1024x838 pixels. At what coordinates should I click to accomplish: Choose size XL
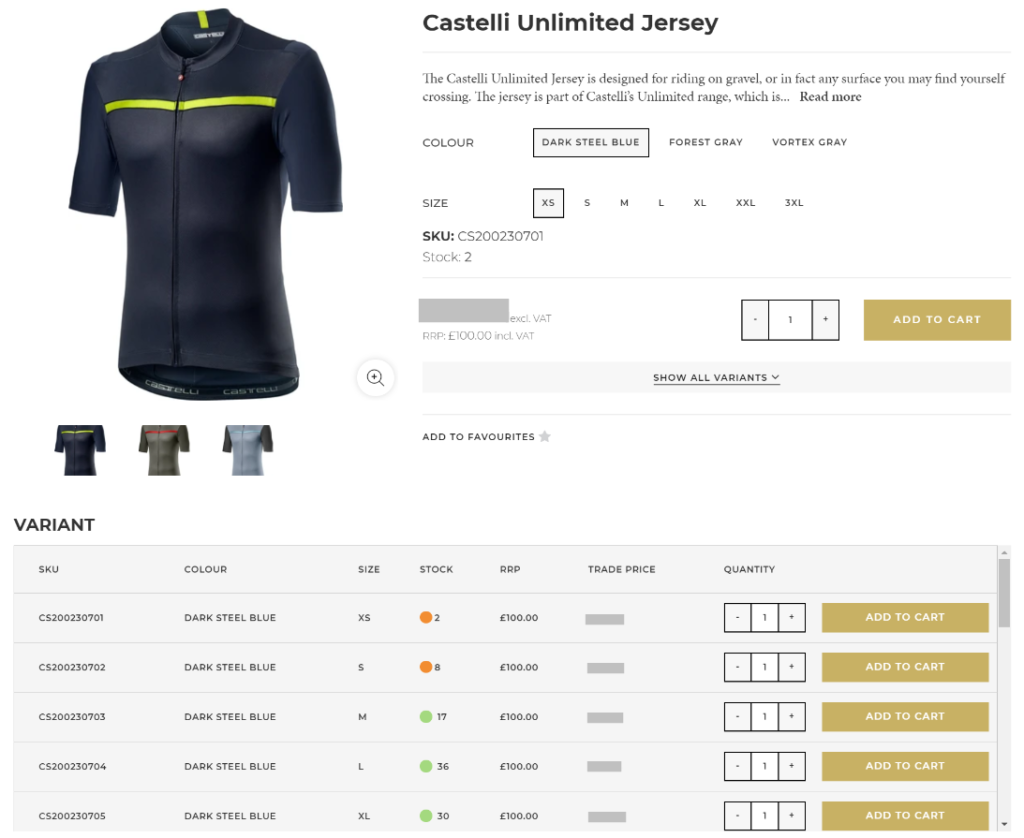click(699, 203)
